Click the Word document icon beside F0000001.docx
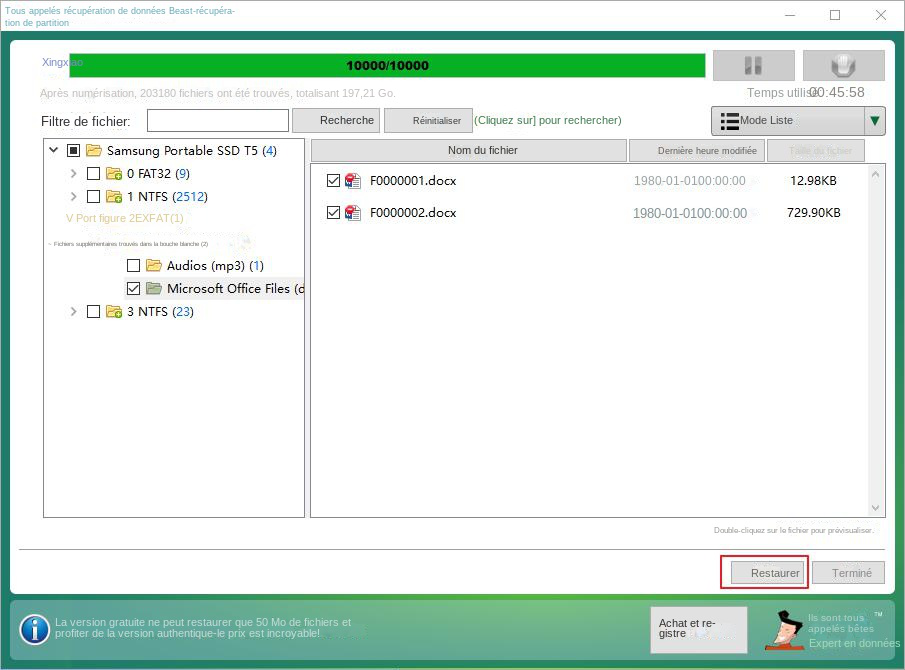The width and height of the screenshot is (905, 670). (x=352, y=181)
